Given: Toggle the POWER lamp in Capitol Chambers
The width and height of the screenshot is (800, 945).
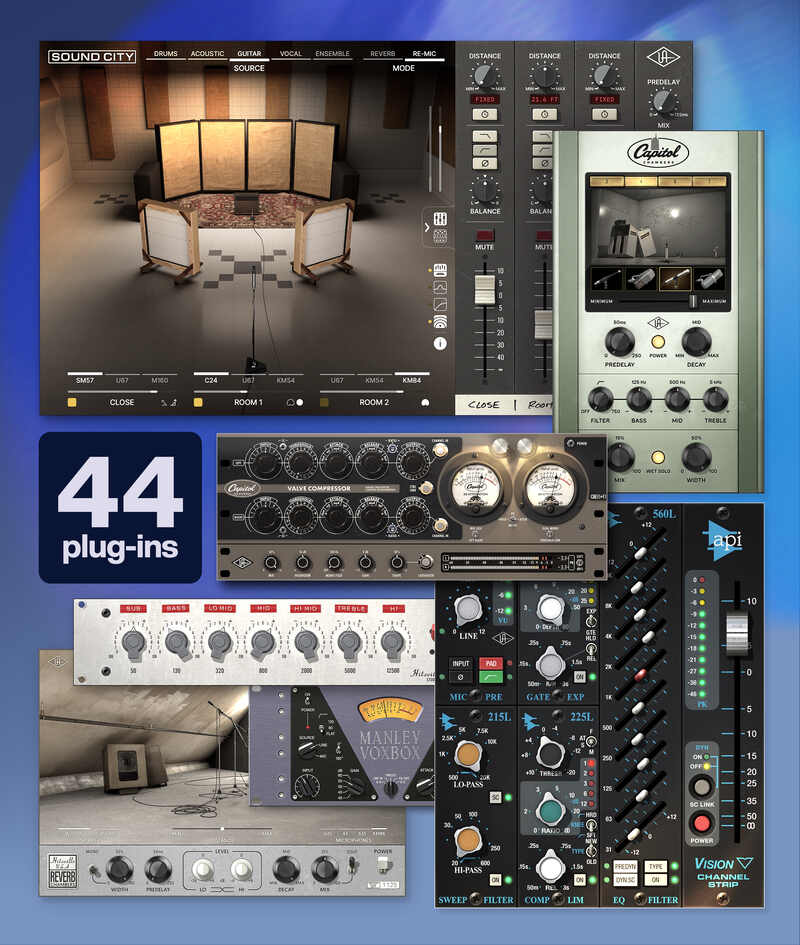Looking at the screenshot, I should pos(658,342).
